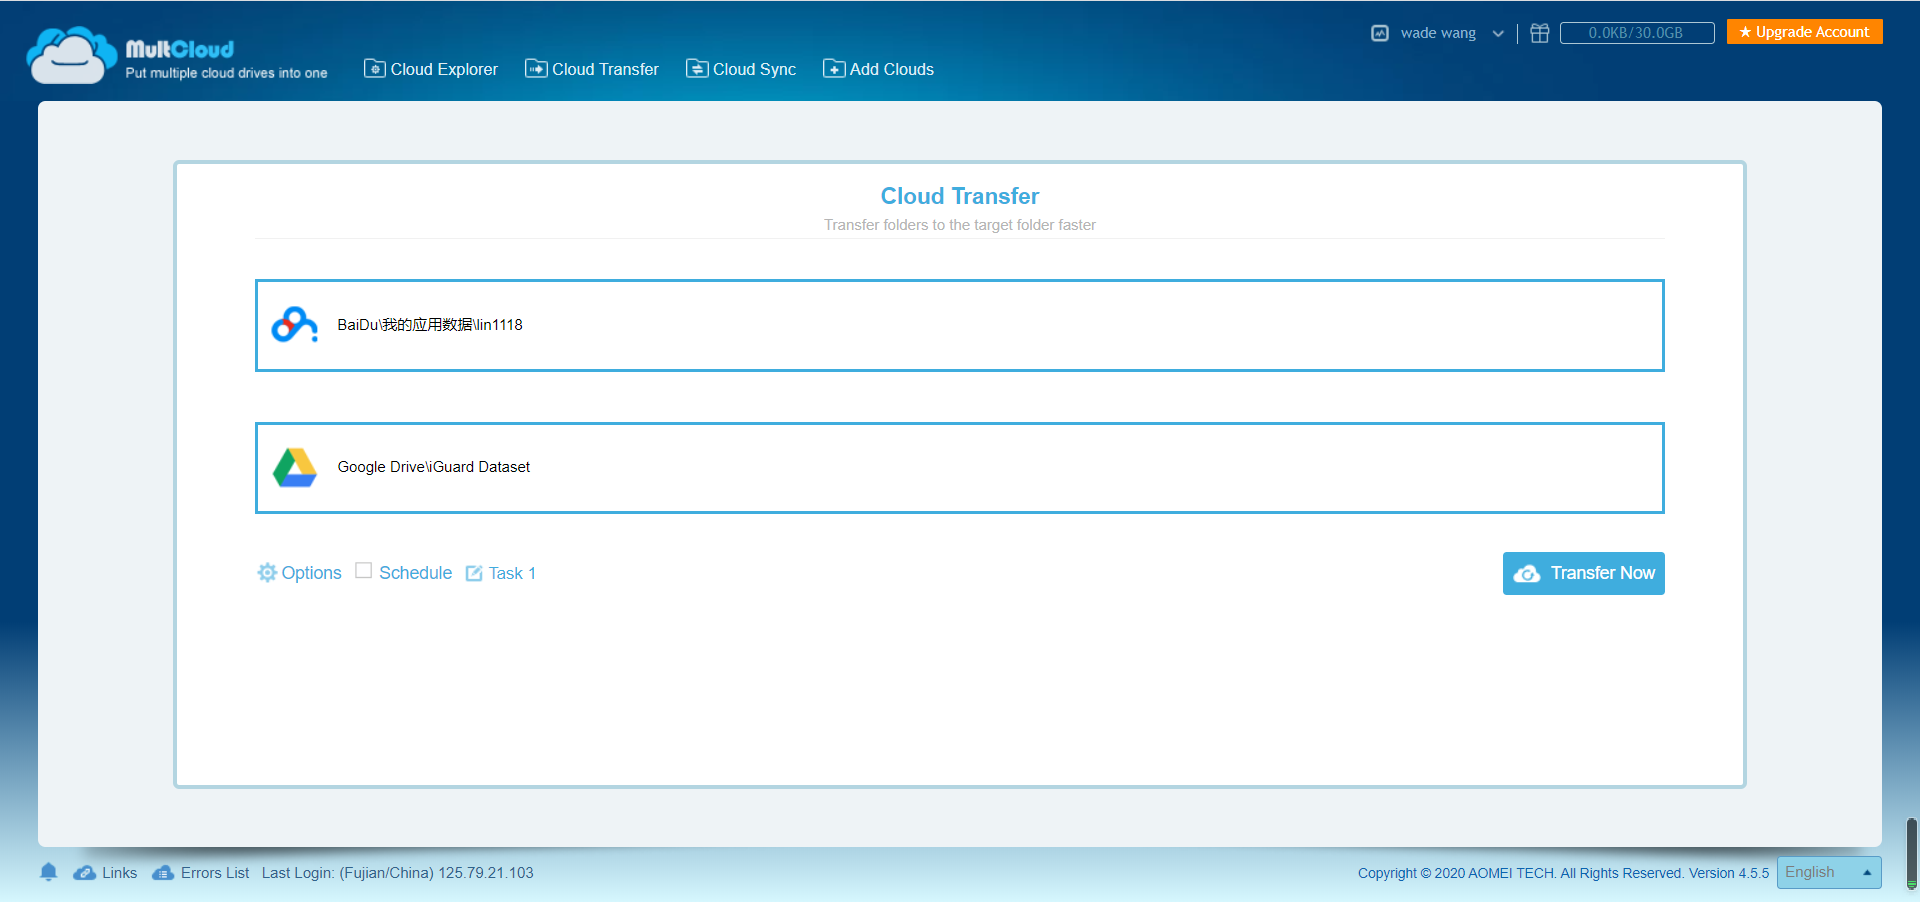Screen dimensions: 1920x902
Task: Open the Options gear icon
Action: point(267,572)
